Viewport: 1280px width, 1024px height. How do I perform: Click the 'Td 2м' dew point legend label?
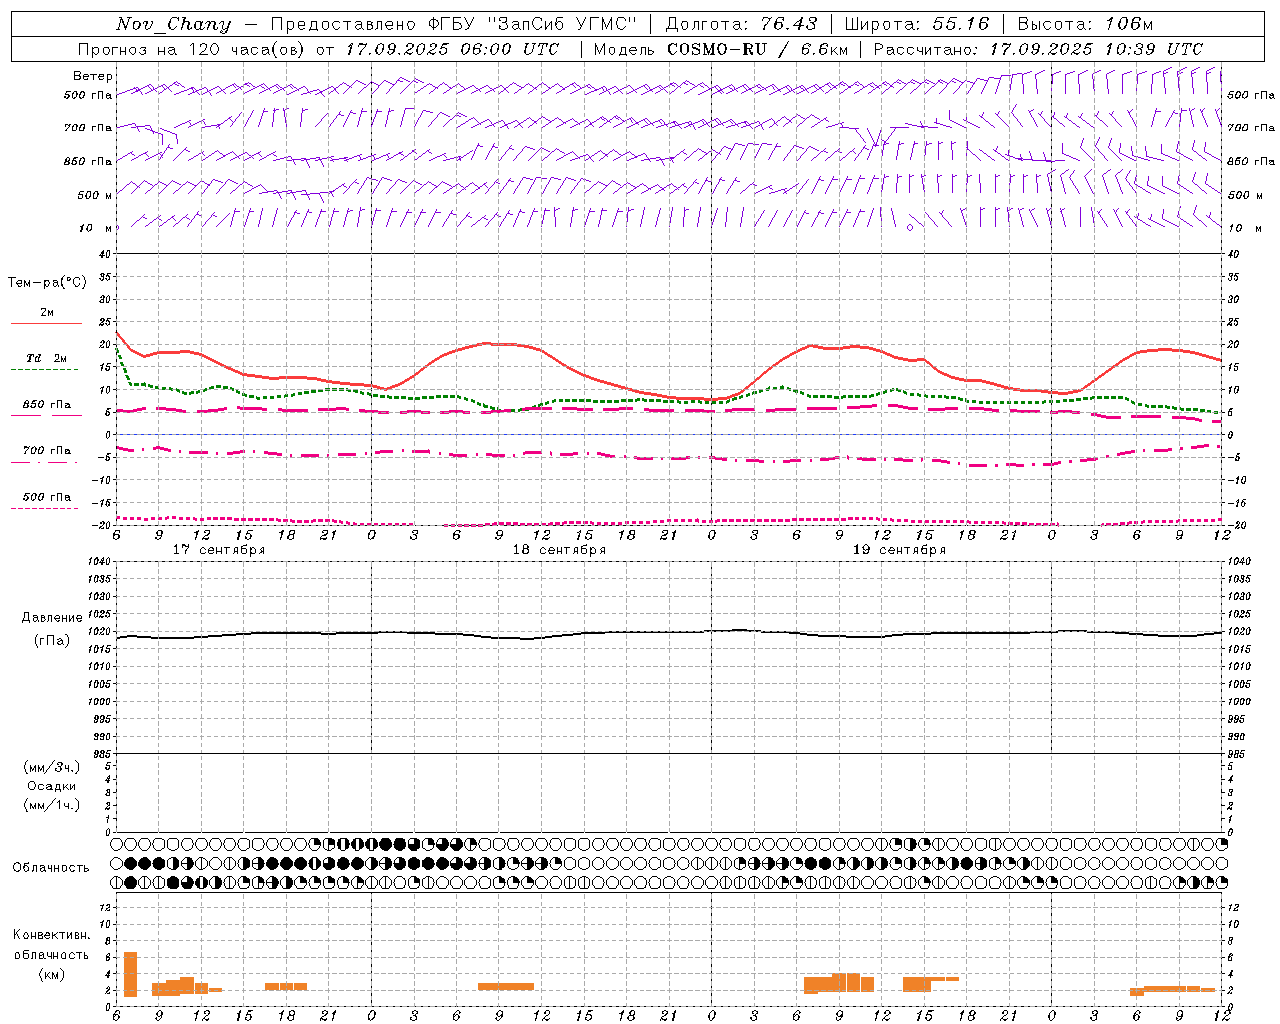[x=47, y=358]
